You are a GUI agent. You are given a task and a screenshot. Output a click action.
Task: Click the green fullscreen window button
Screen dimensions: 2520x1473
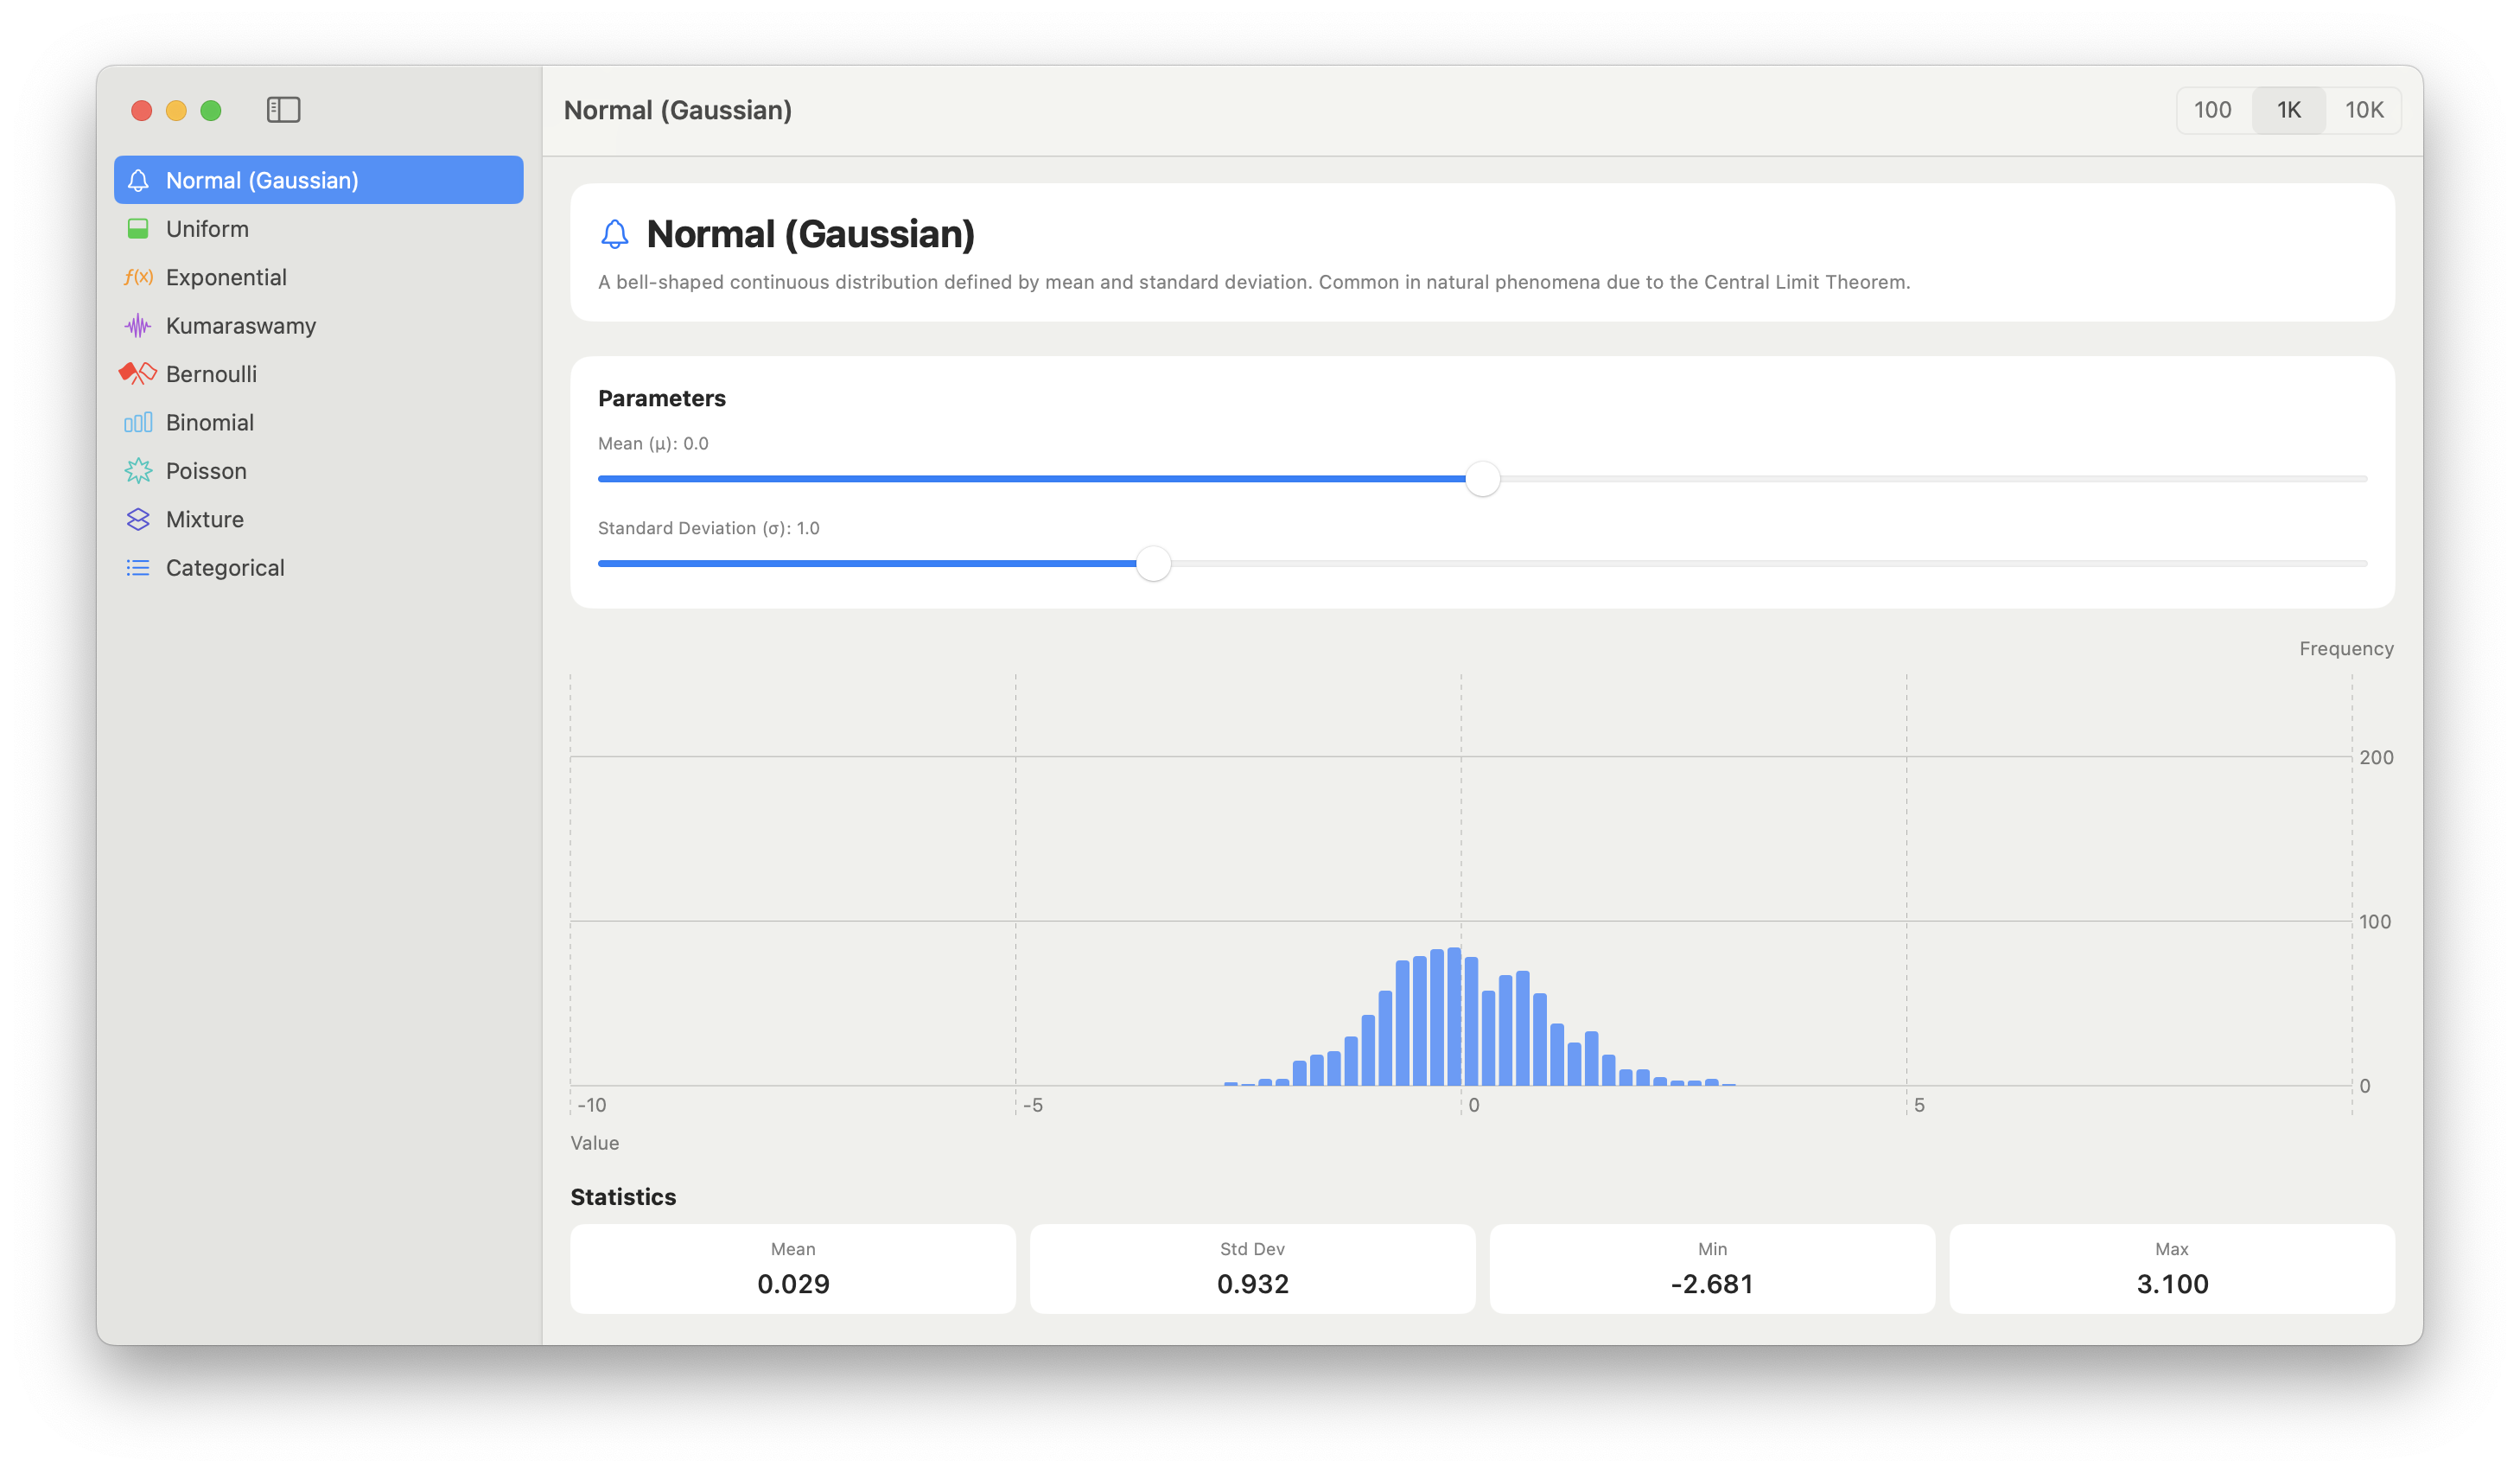[211, 110]
